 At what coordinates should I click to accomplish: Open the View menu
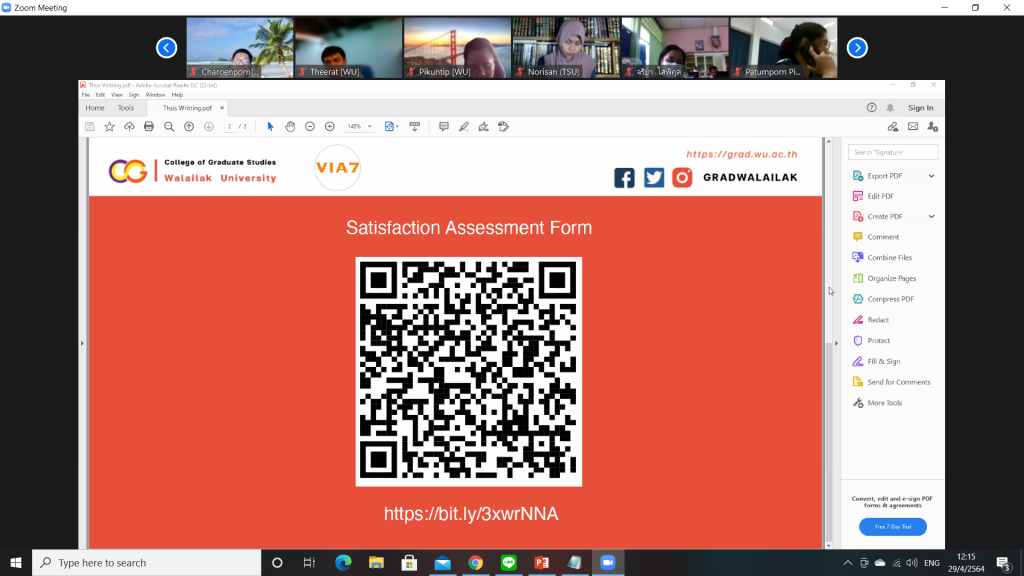pos(115,95)
